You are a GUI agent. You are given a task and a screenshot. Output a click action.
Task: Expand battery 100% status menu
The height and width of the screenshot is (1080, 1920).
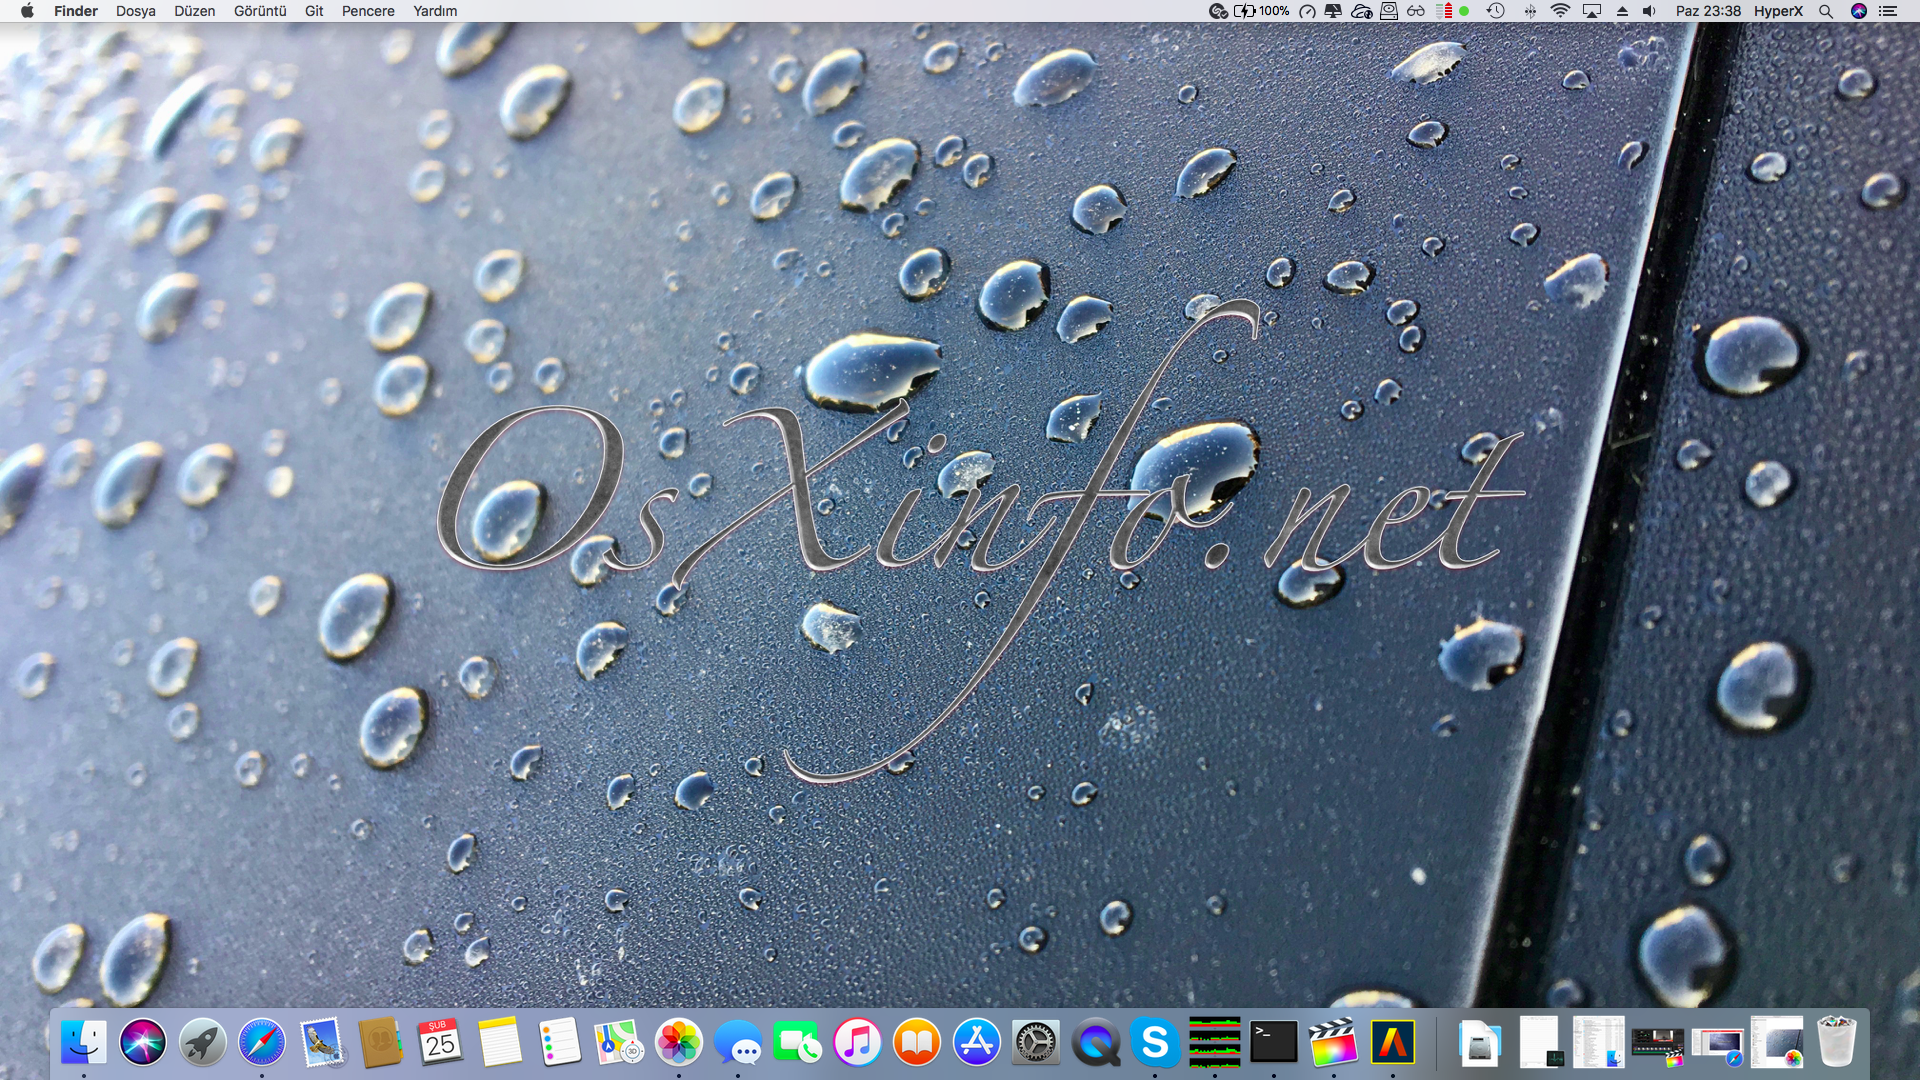click(1262, 11)
